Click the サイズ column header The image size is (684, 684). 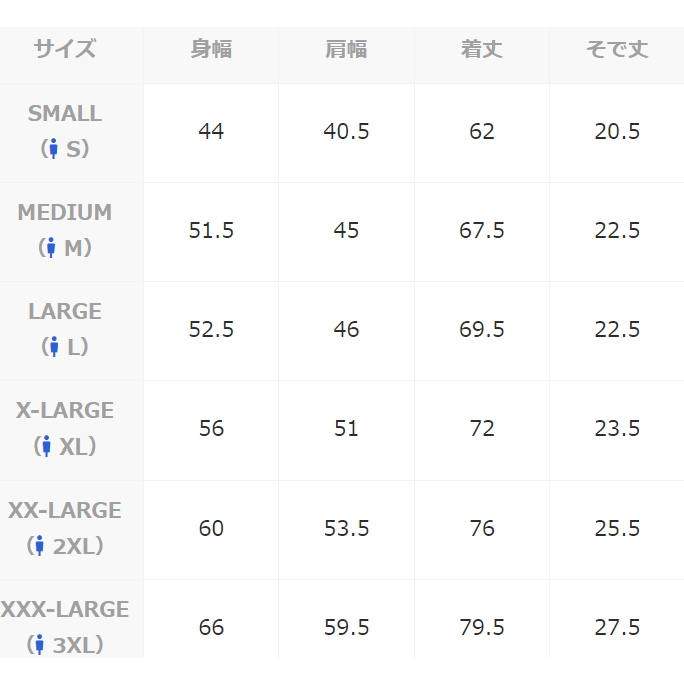pyautogui.click(x=65, y=49)
